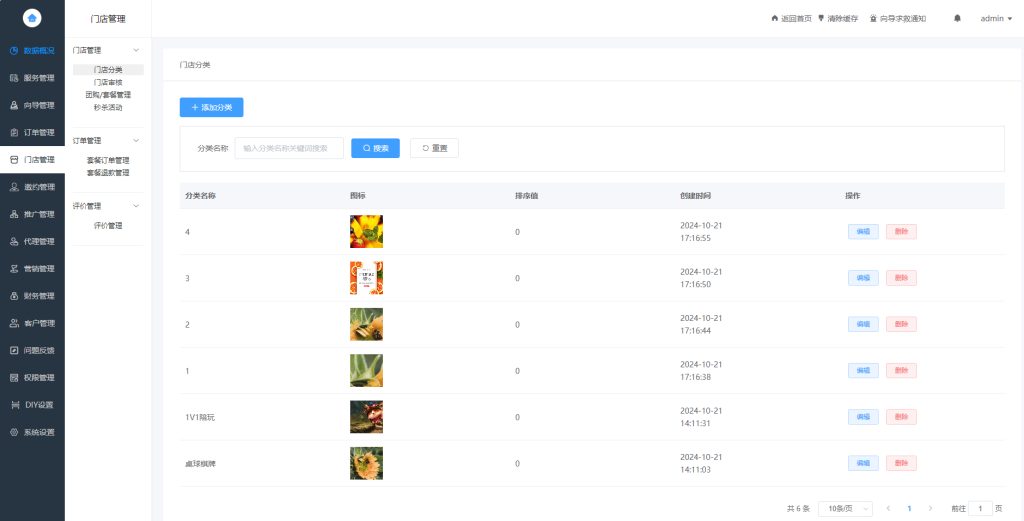The height and width of the screenshot is (521, 1024).
Task: Click the 添加分类 button
Action: click(x=211, y=107)
